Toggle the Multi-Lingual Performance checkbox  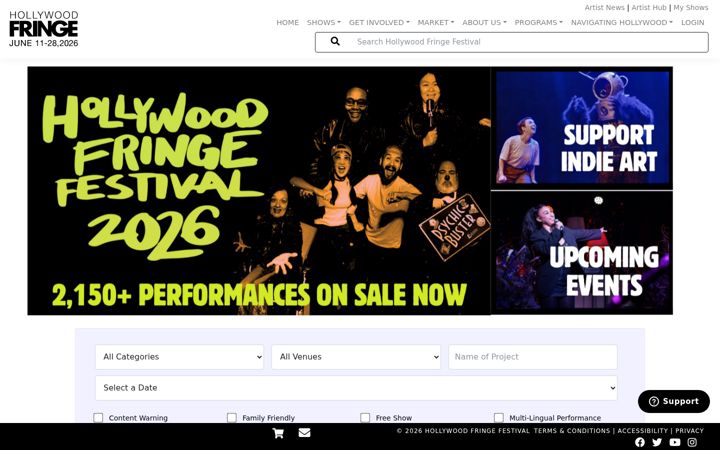pyautogui.click(x=499, y=417)
